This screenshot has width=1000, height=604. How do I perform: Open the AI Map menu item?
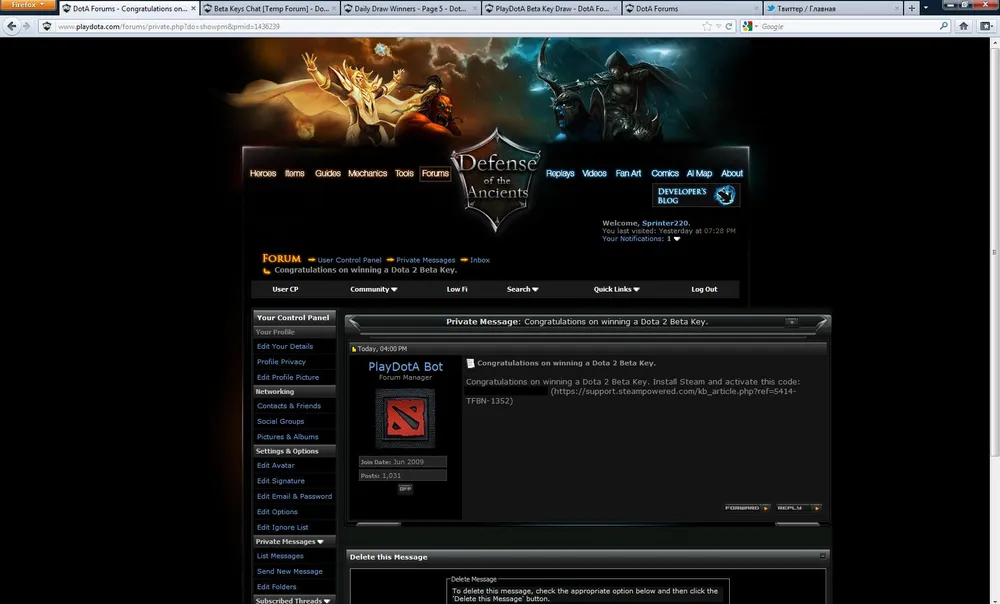point(699,173)
